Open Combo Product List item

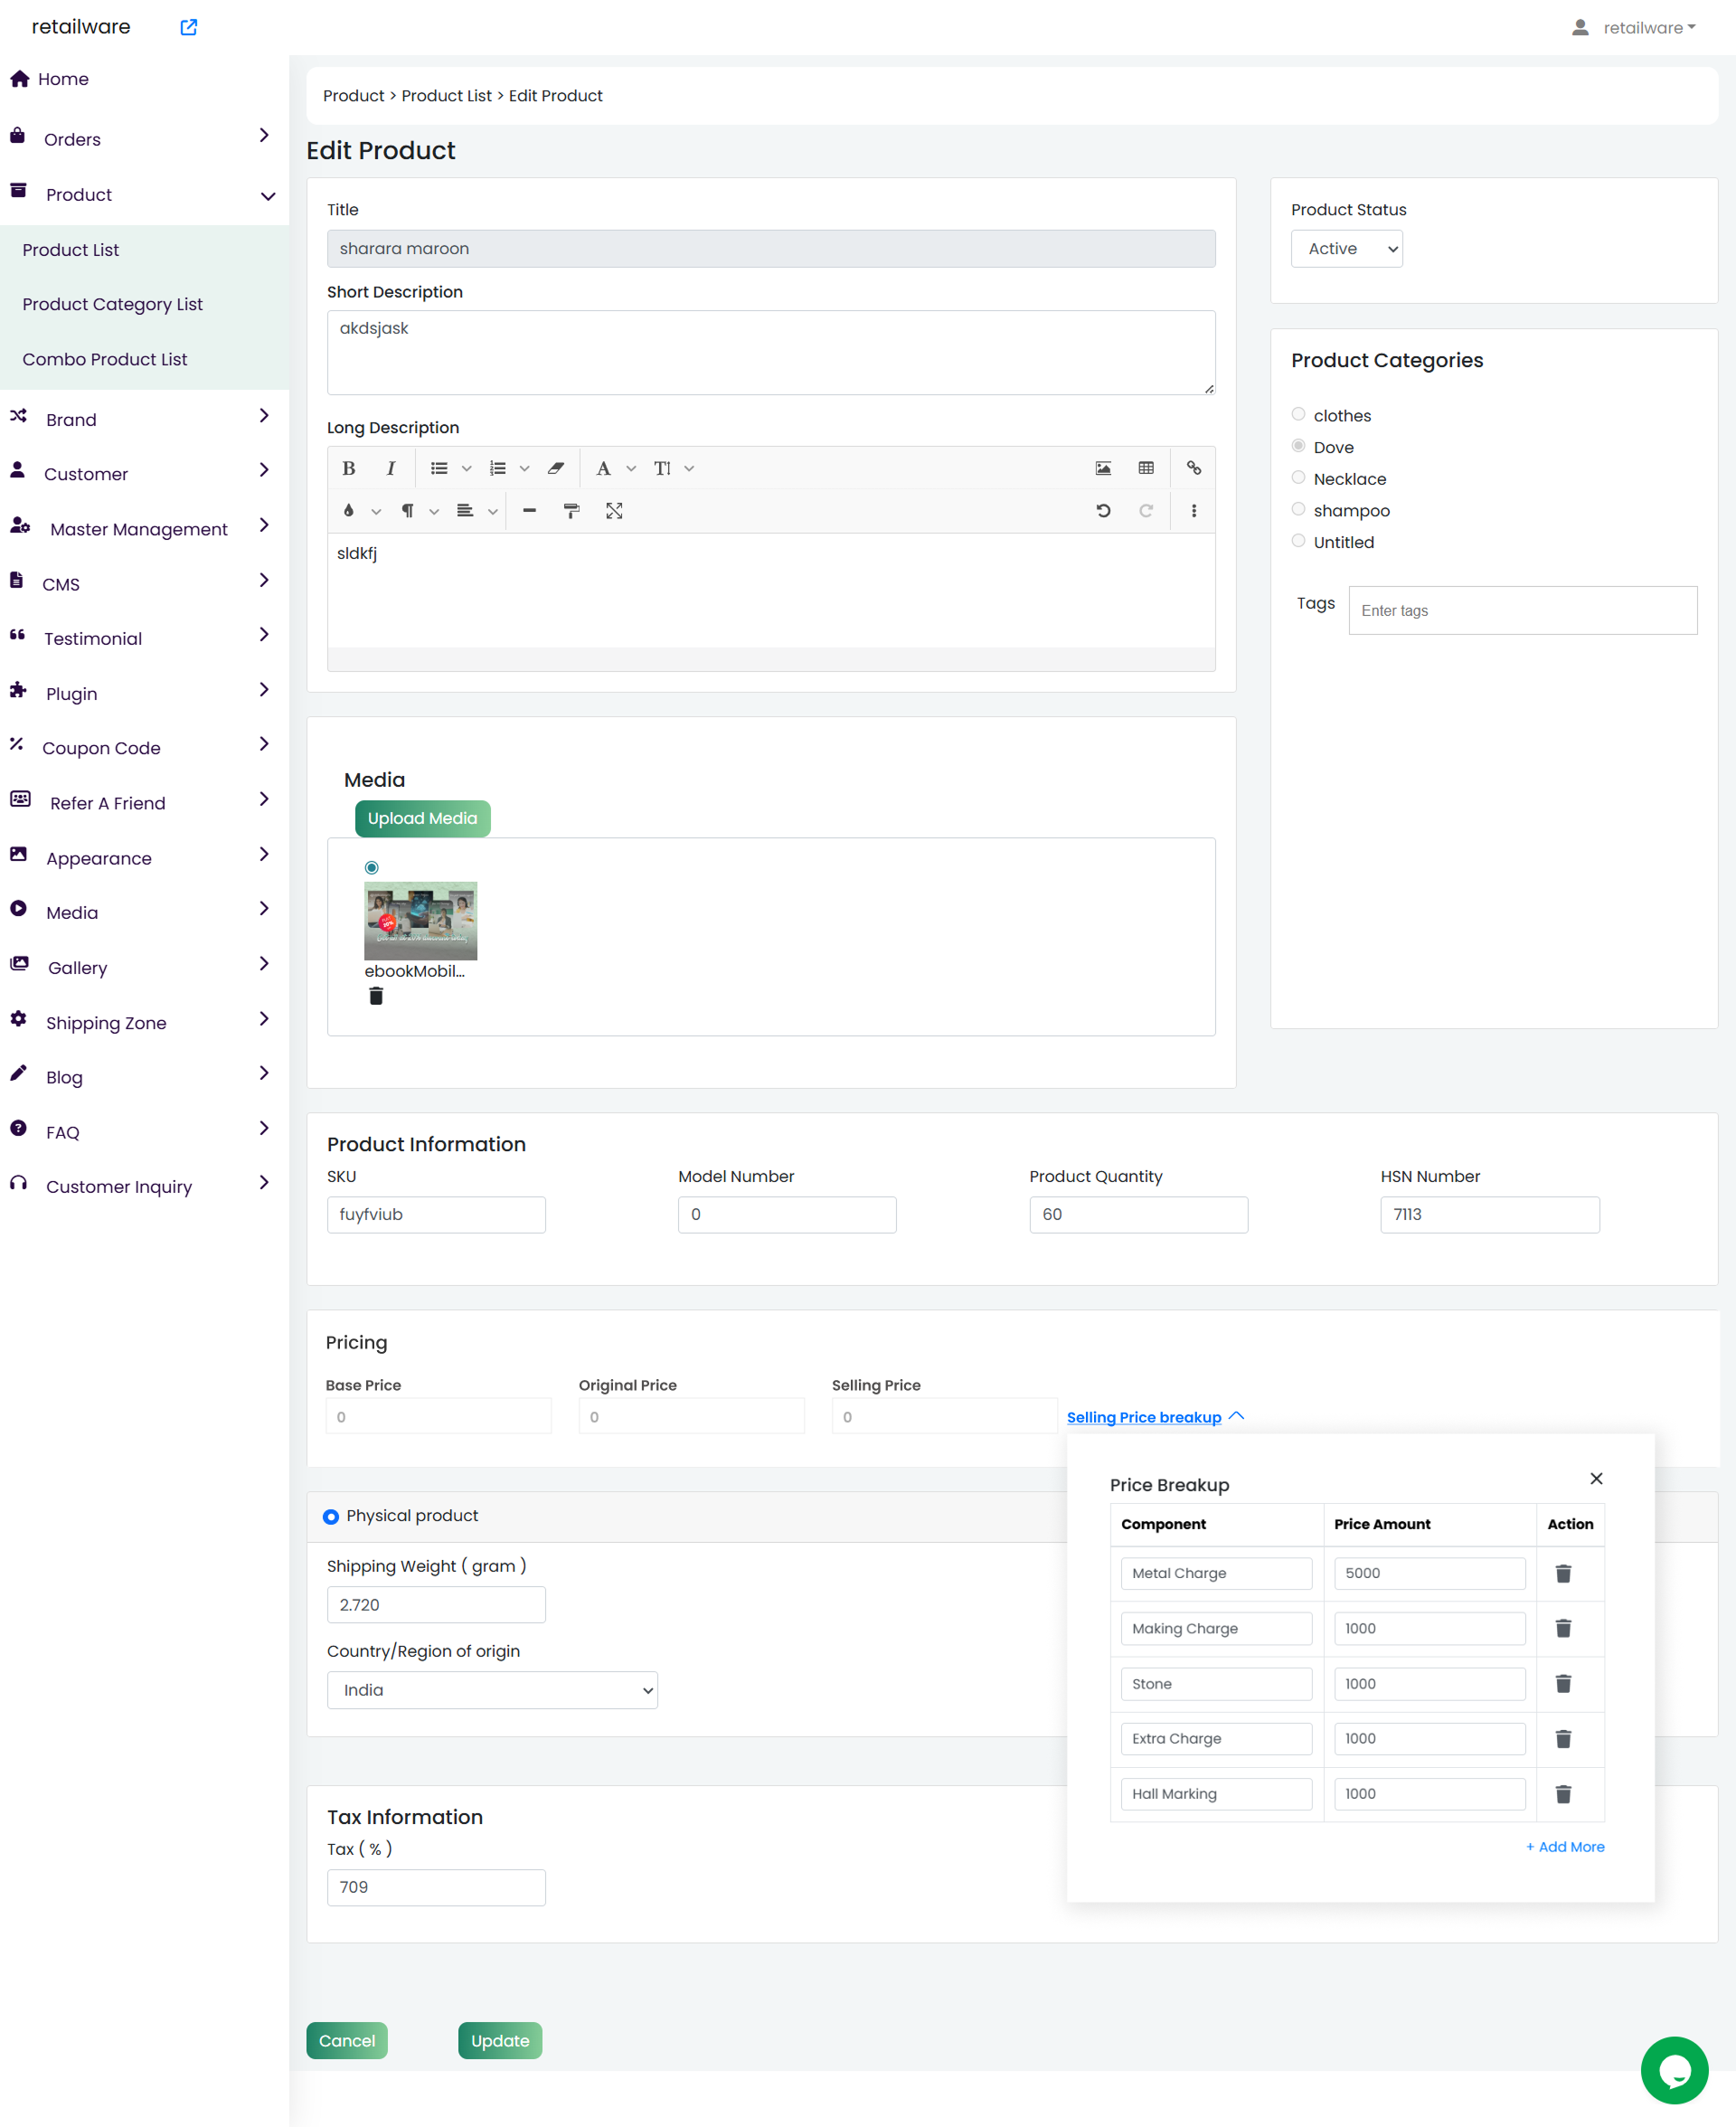(105, 359)
